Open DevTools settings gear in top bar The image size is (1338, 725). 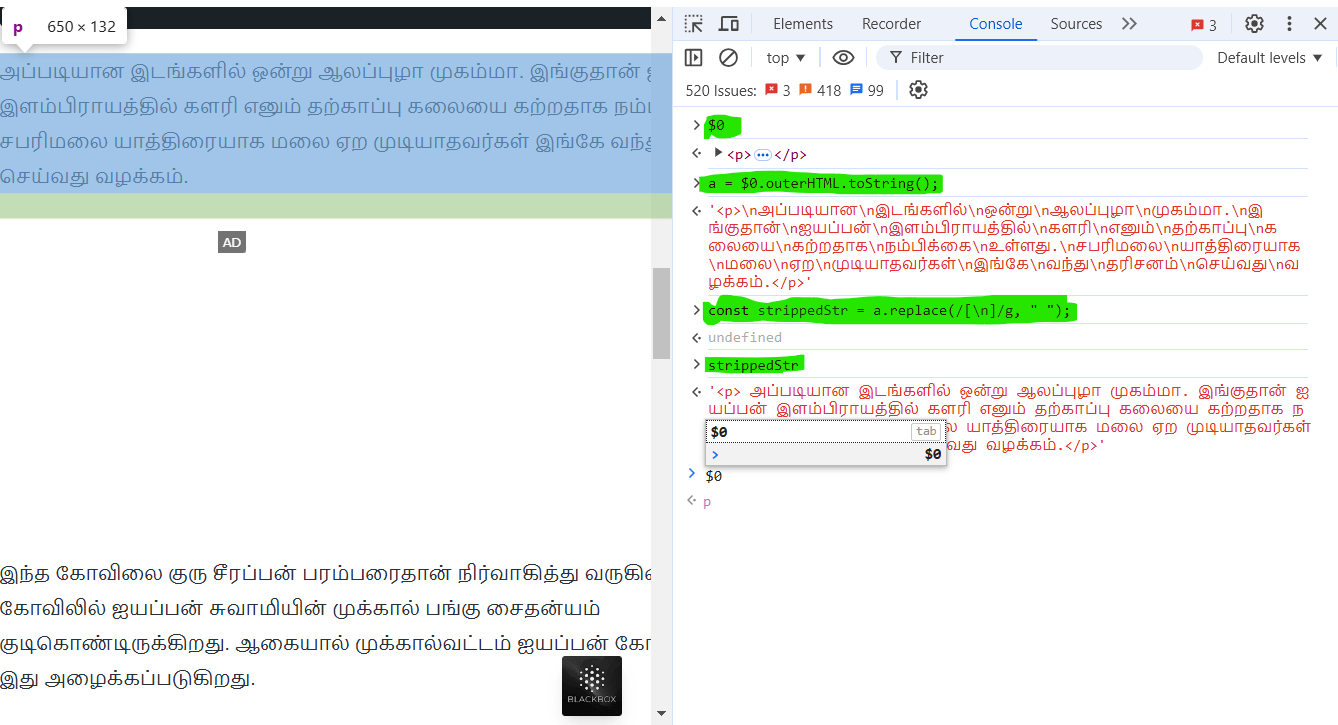click(x=1254, y=24)
